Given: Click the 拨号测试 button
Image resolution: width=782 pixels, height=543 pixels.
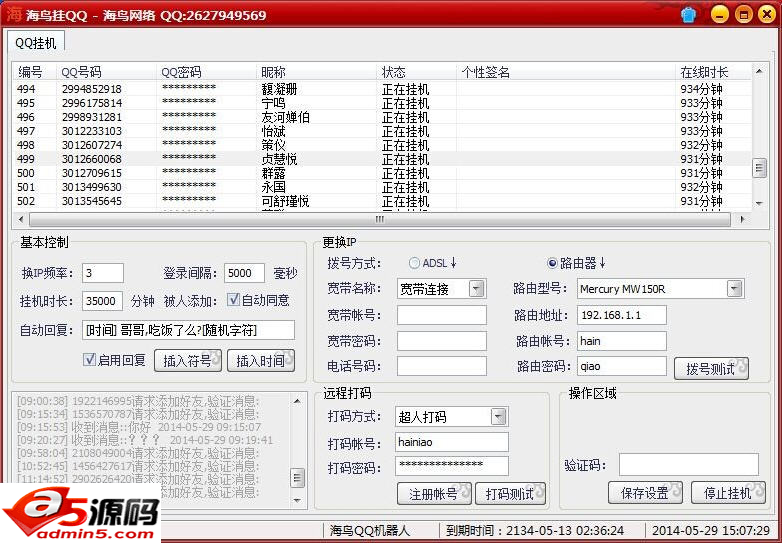Looking at the screenshot, I should pyautogui.click(x=711, y=368).
